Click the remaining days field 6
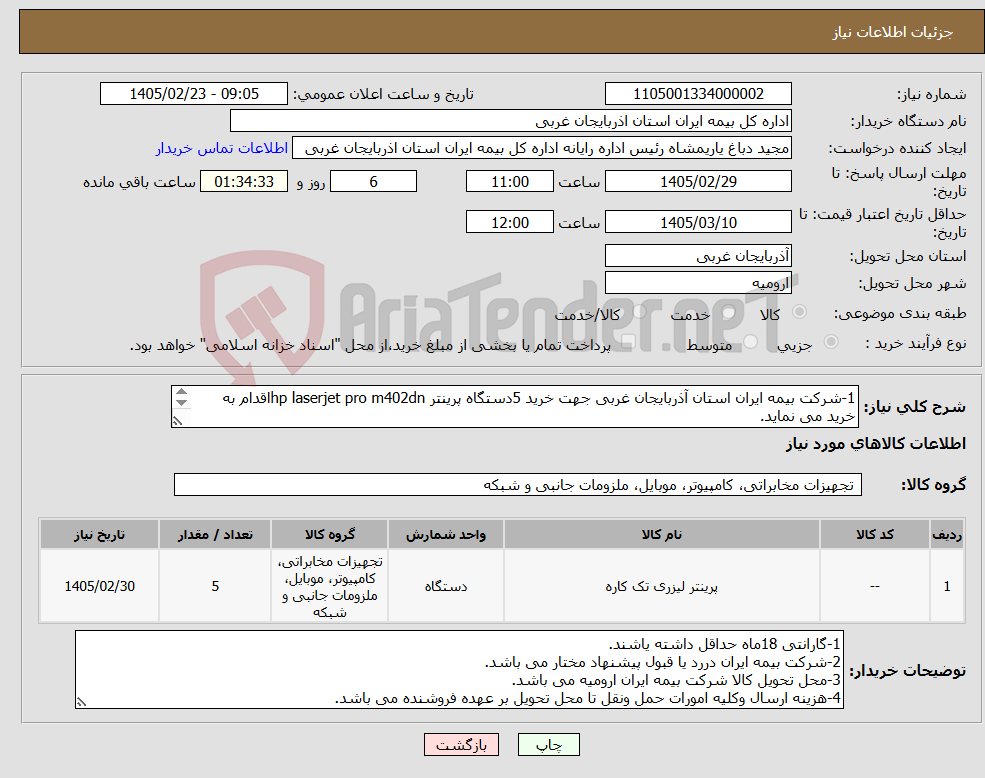The height and width of the screenshot is (778, 985). 373,182
